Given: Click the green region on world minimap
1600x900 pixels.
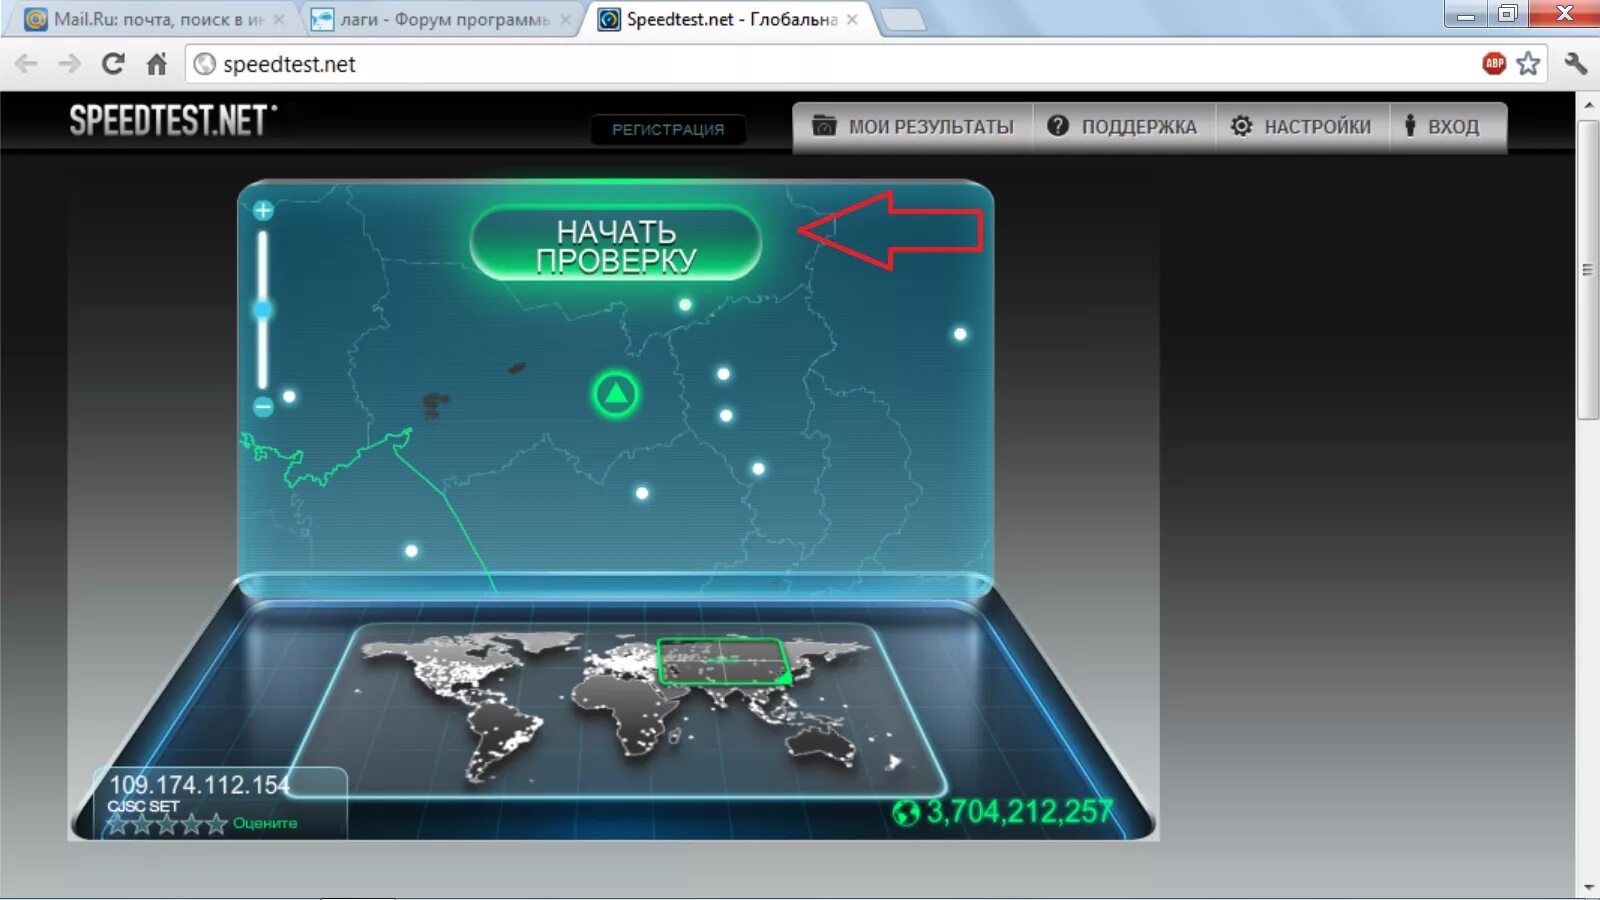Looking at the screenshot, I should pos(723,661).
